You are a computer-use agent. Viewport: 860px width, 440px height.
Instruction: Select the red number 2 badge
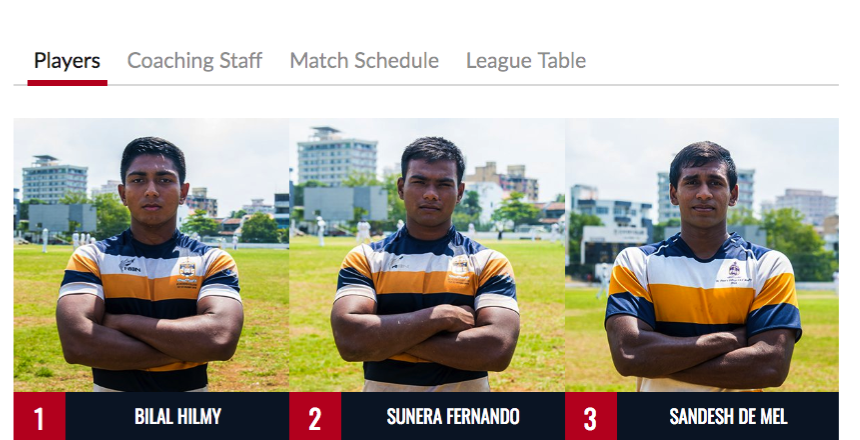click(x=315, y=416)
